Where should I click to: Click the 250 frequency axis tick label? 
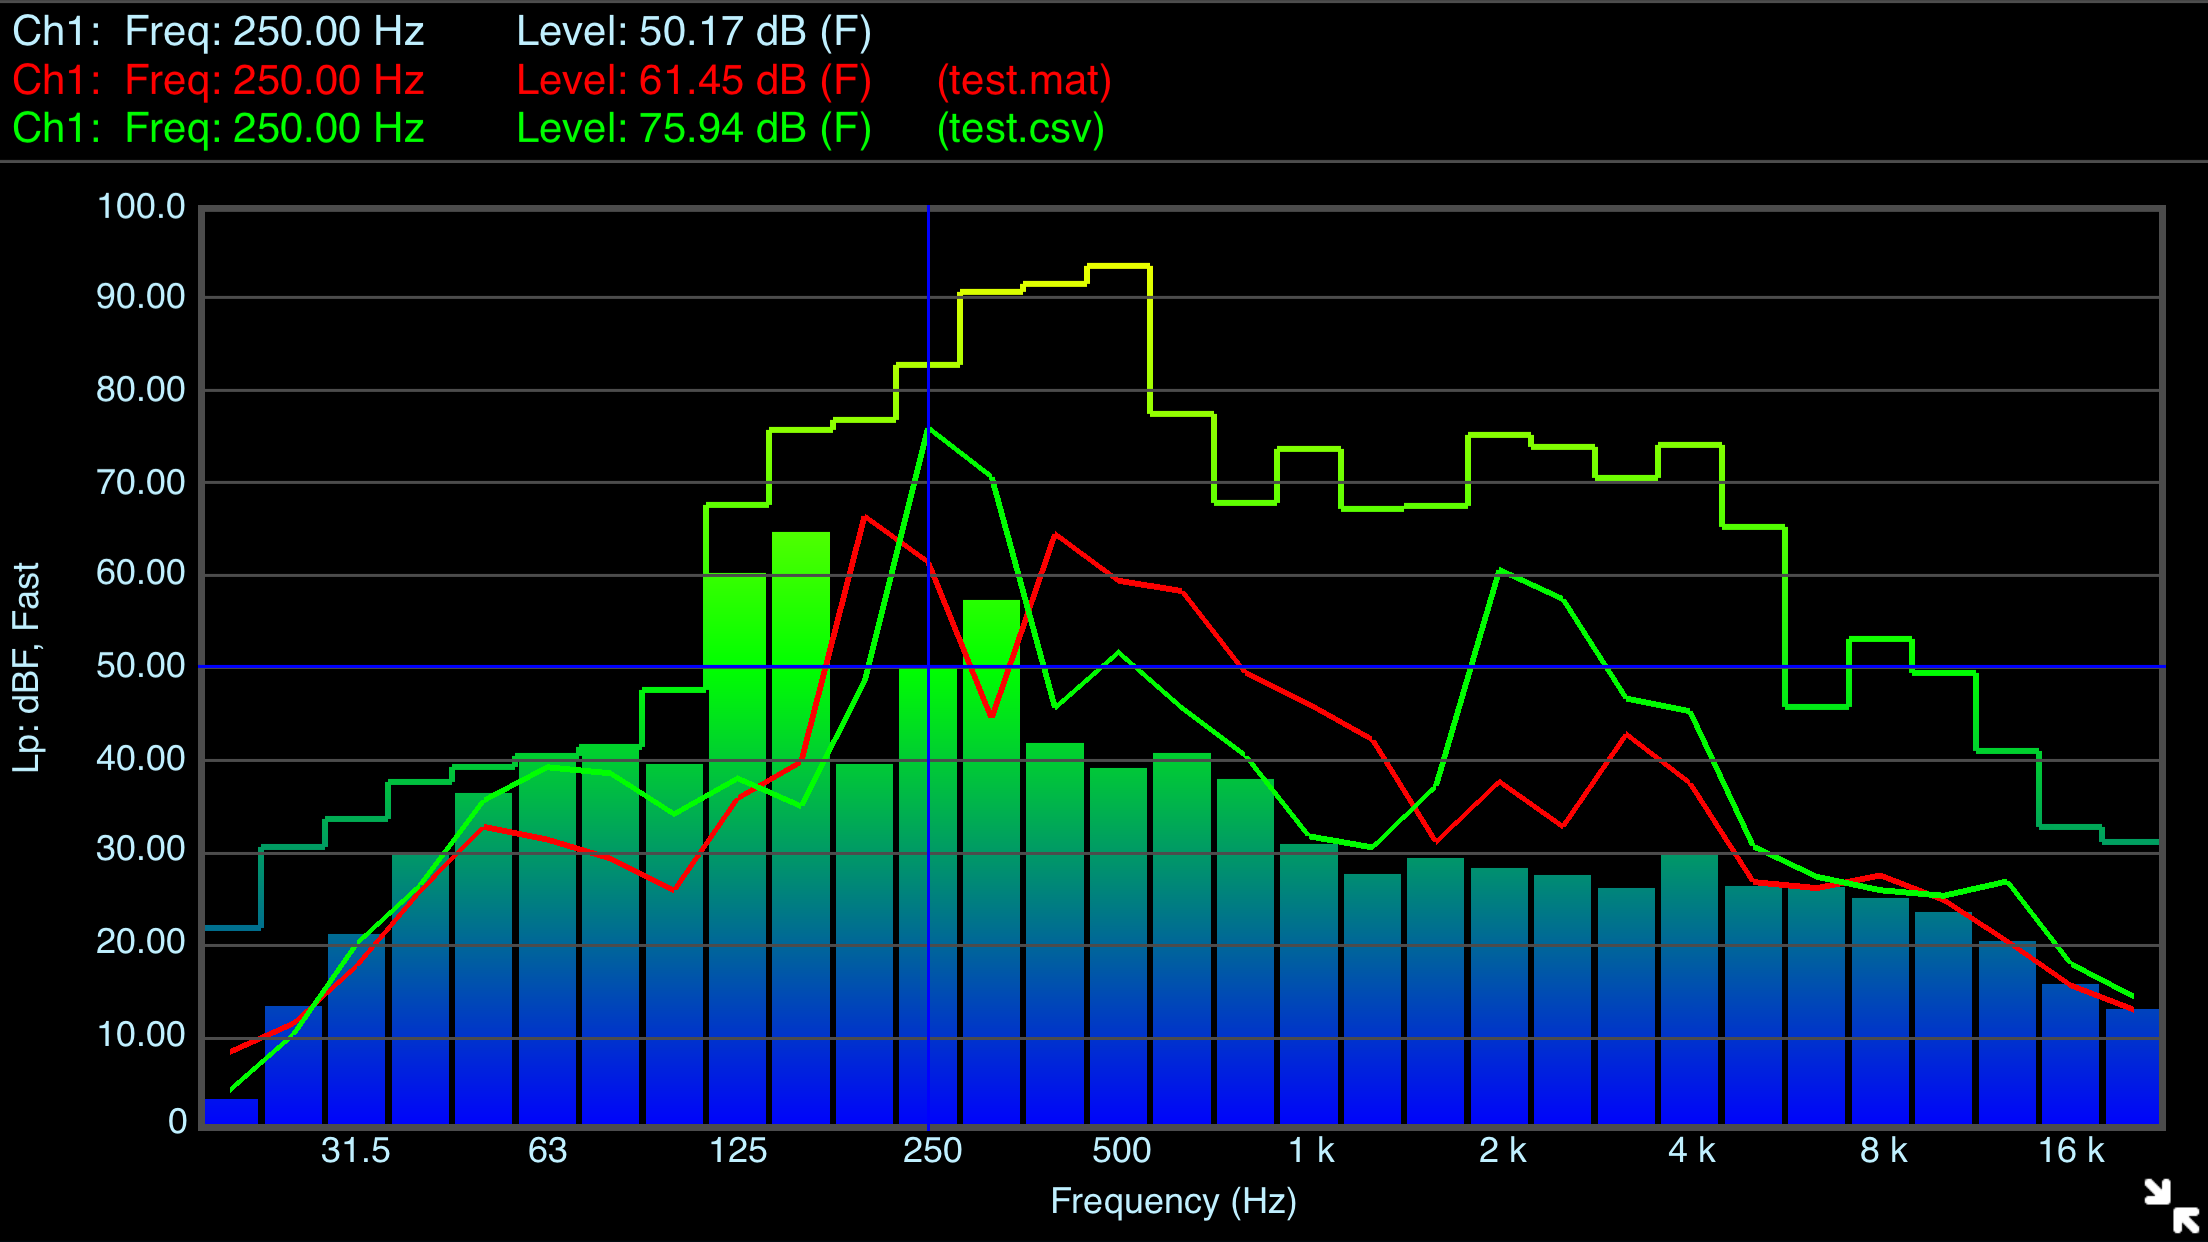(931, 1151)
